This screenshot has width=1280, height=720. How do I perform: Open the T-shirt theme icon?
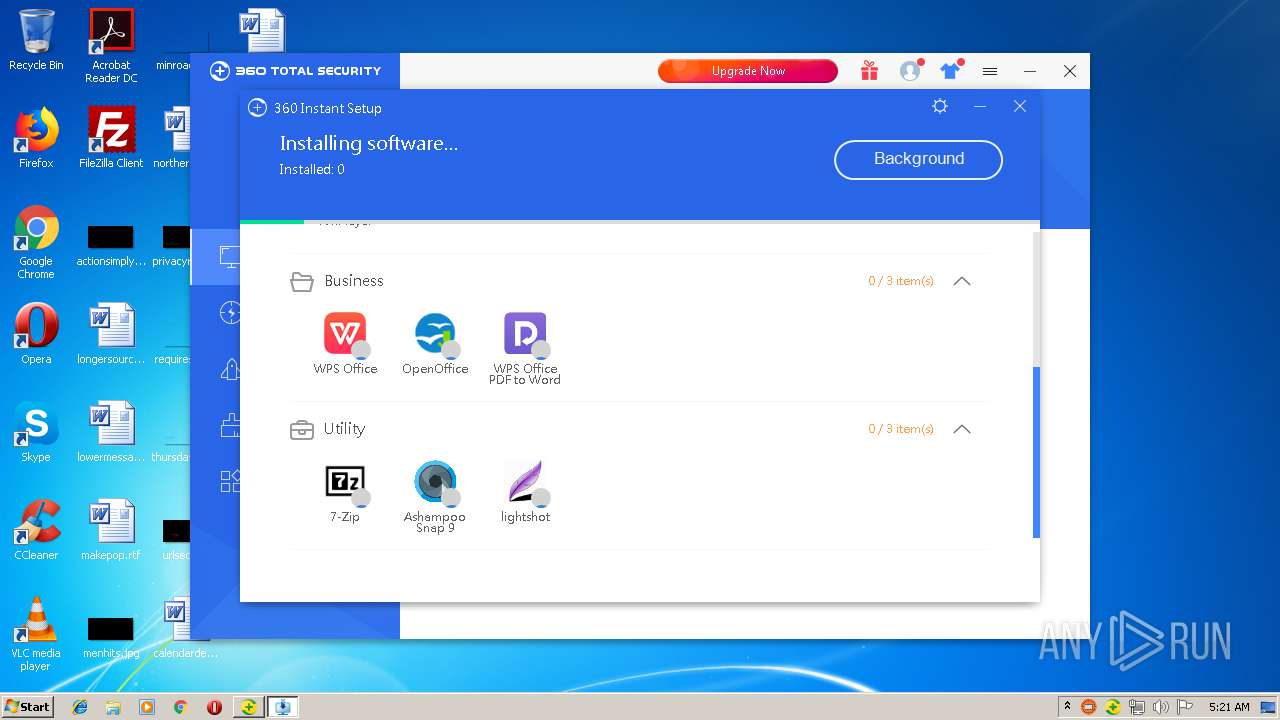(950, 71)
